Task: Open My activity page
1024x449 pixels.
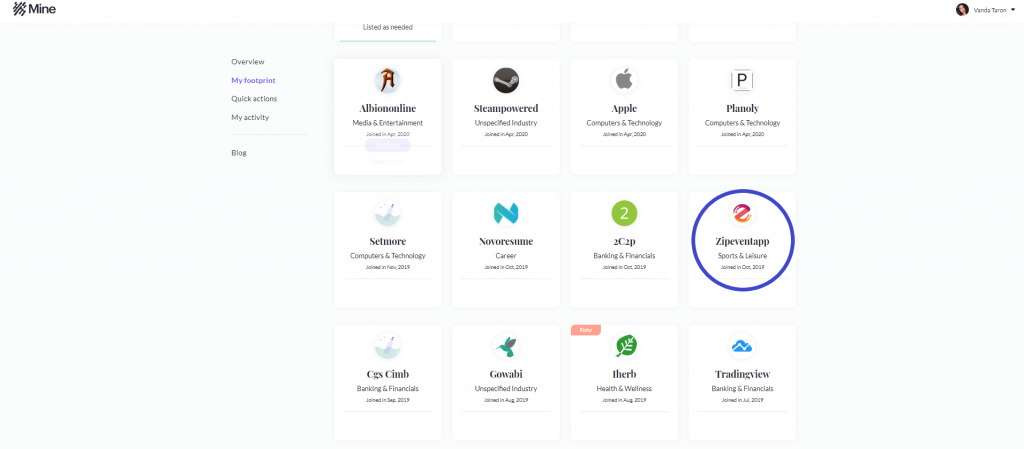Action: tap(250, 117)
